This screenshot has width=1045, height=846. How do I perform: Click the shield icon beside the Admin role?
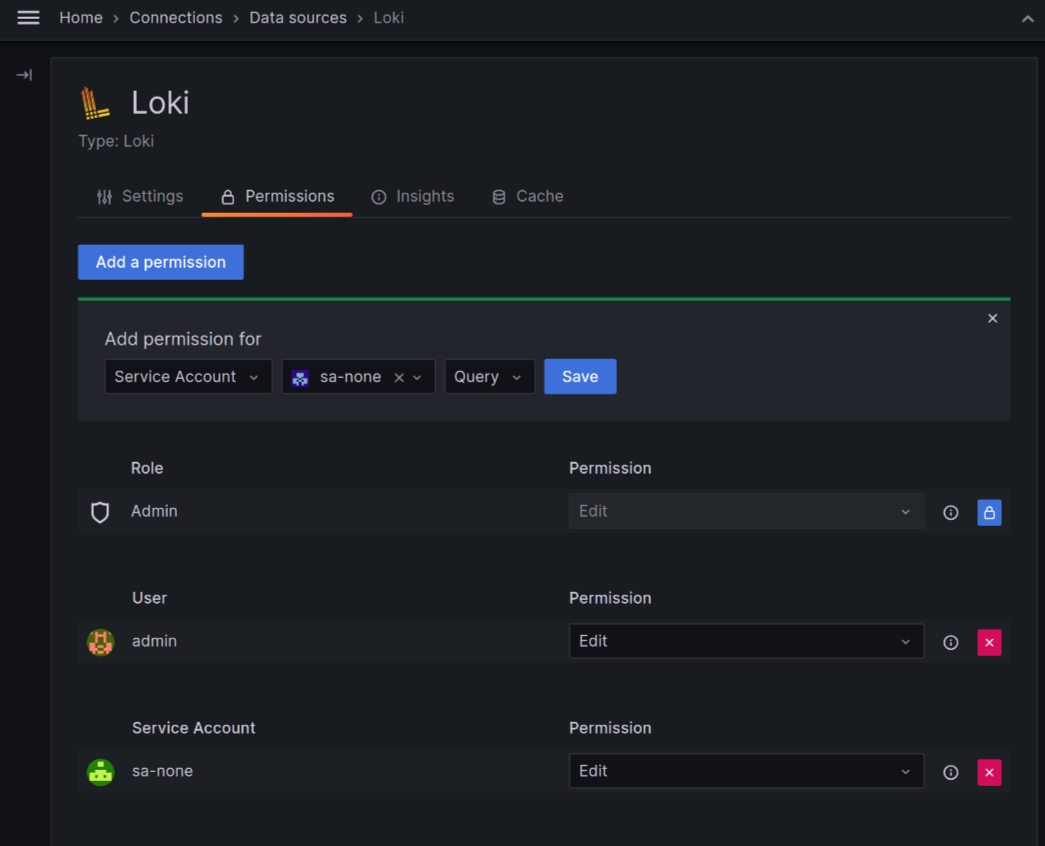pyautogui.click(x=100, y=512)
